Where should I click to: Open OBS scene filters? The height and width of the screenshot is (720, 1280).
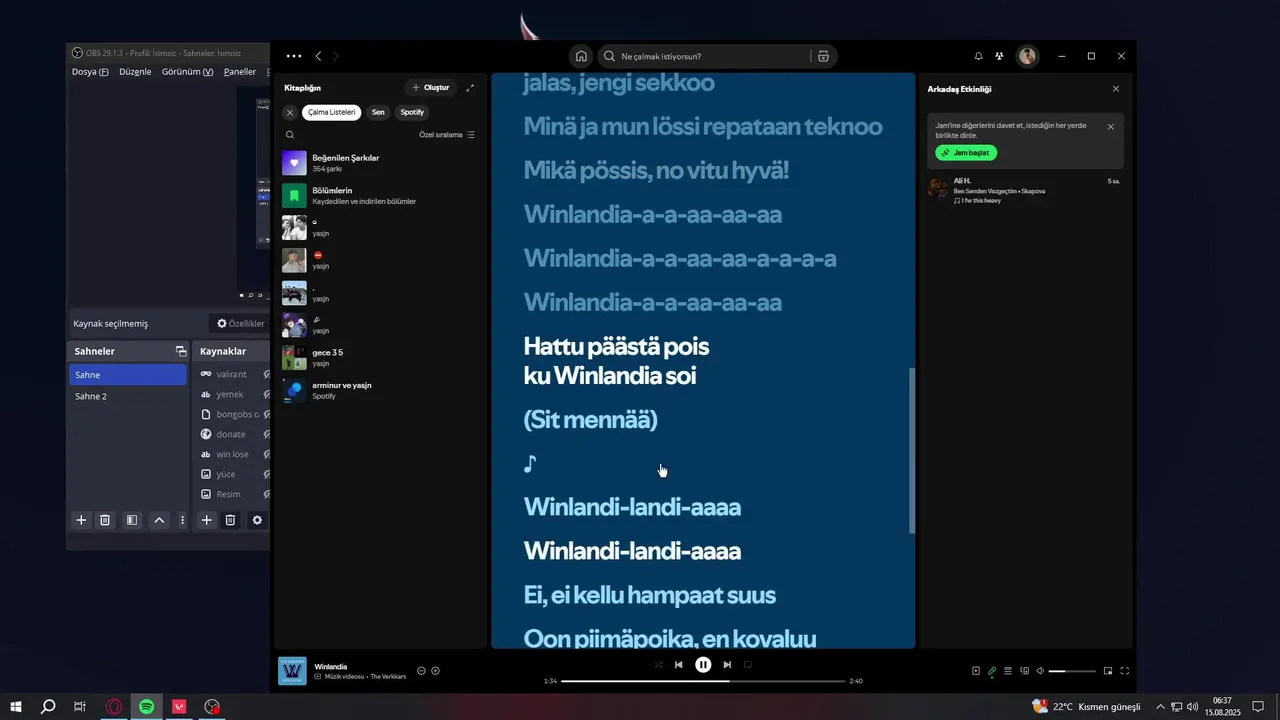[x=132, y=520]
